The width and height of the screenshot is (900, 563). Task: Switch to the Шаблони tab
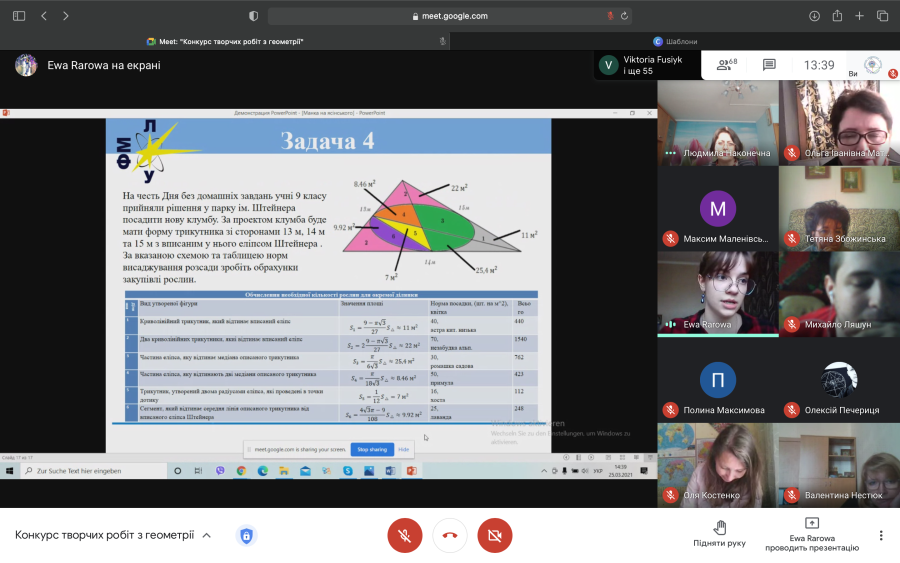coord(675,41)
